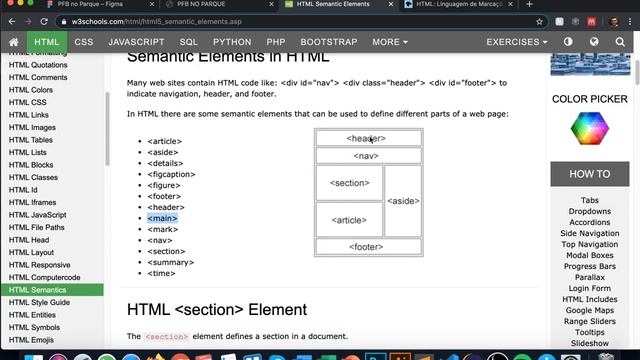Screen dimensions: 640x360
Task: Open HTML CSS in sidebar
Action: click(27, 102)
